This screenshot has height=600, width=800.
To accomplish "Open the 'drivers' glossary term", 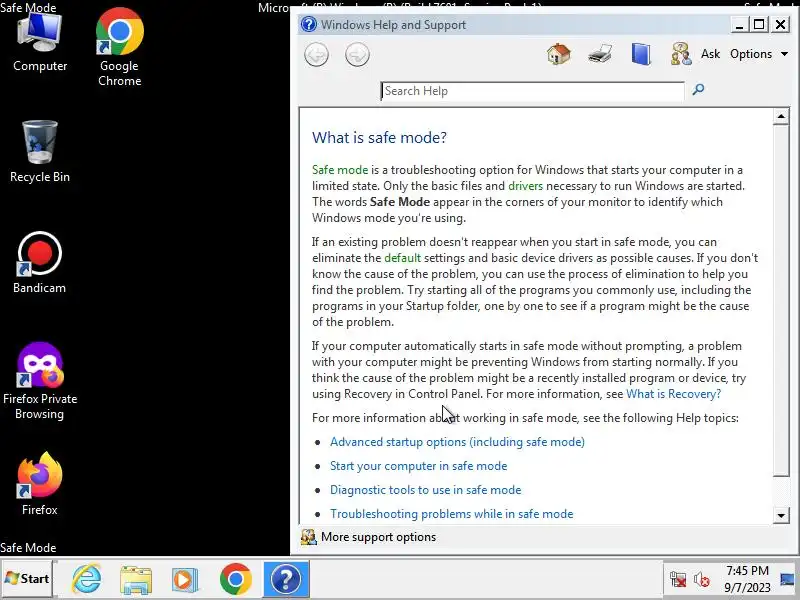I will (526, 186).
